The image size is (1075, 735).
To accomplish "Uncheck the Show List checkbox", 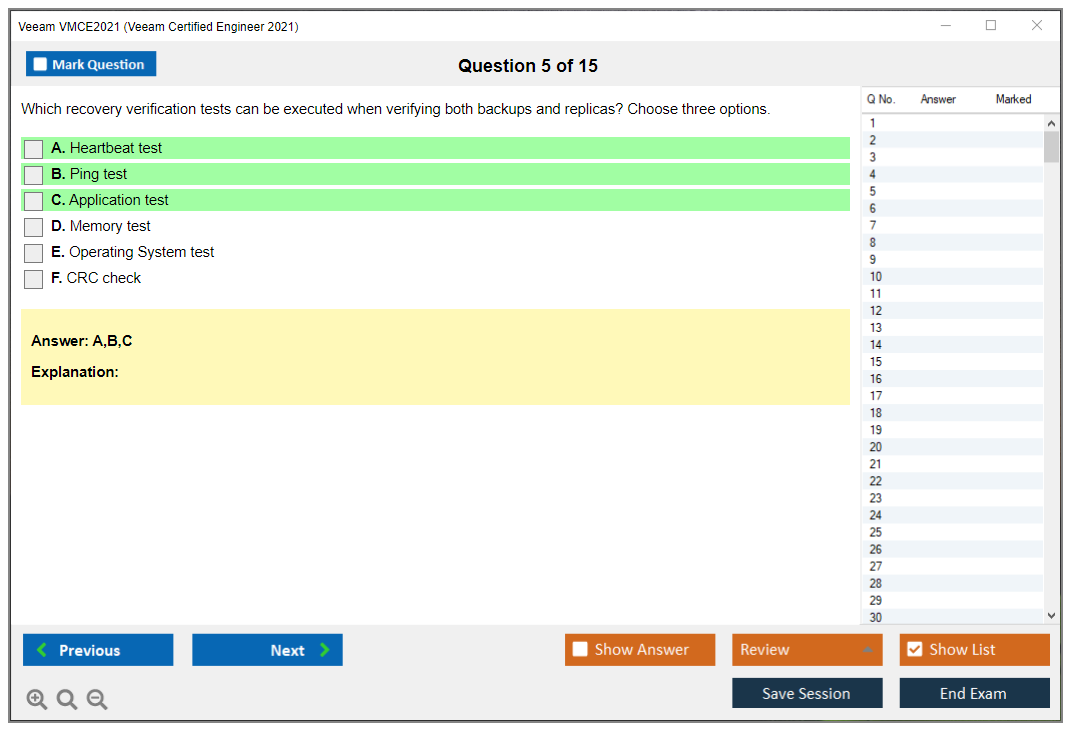I will (x=915, y=650).
